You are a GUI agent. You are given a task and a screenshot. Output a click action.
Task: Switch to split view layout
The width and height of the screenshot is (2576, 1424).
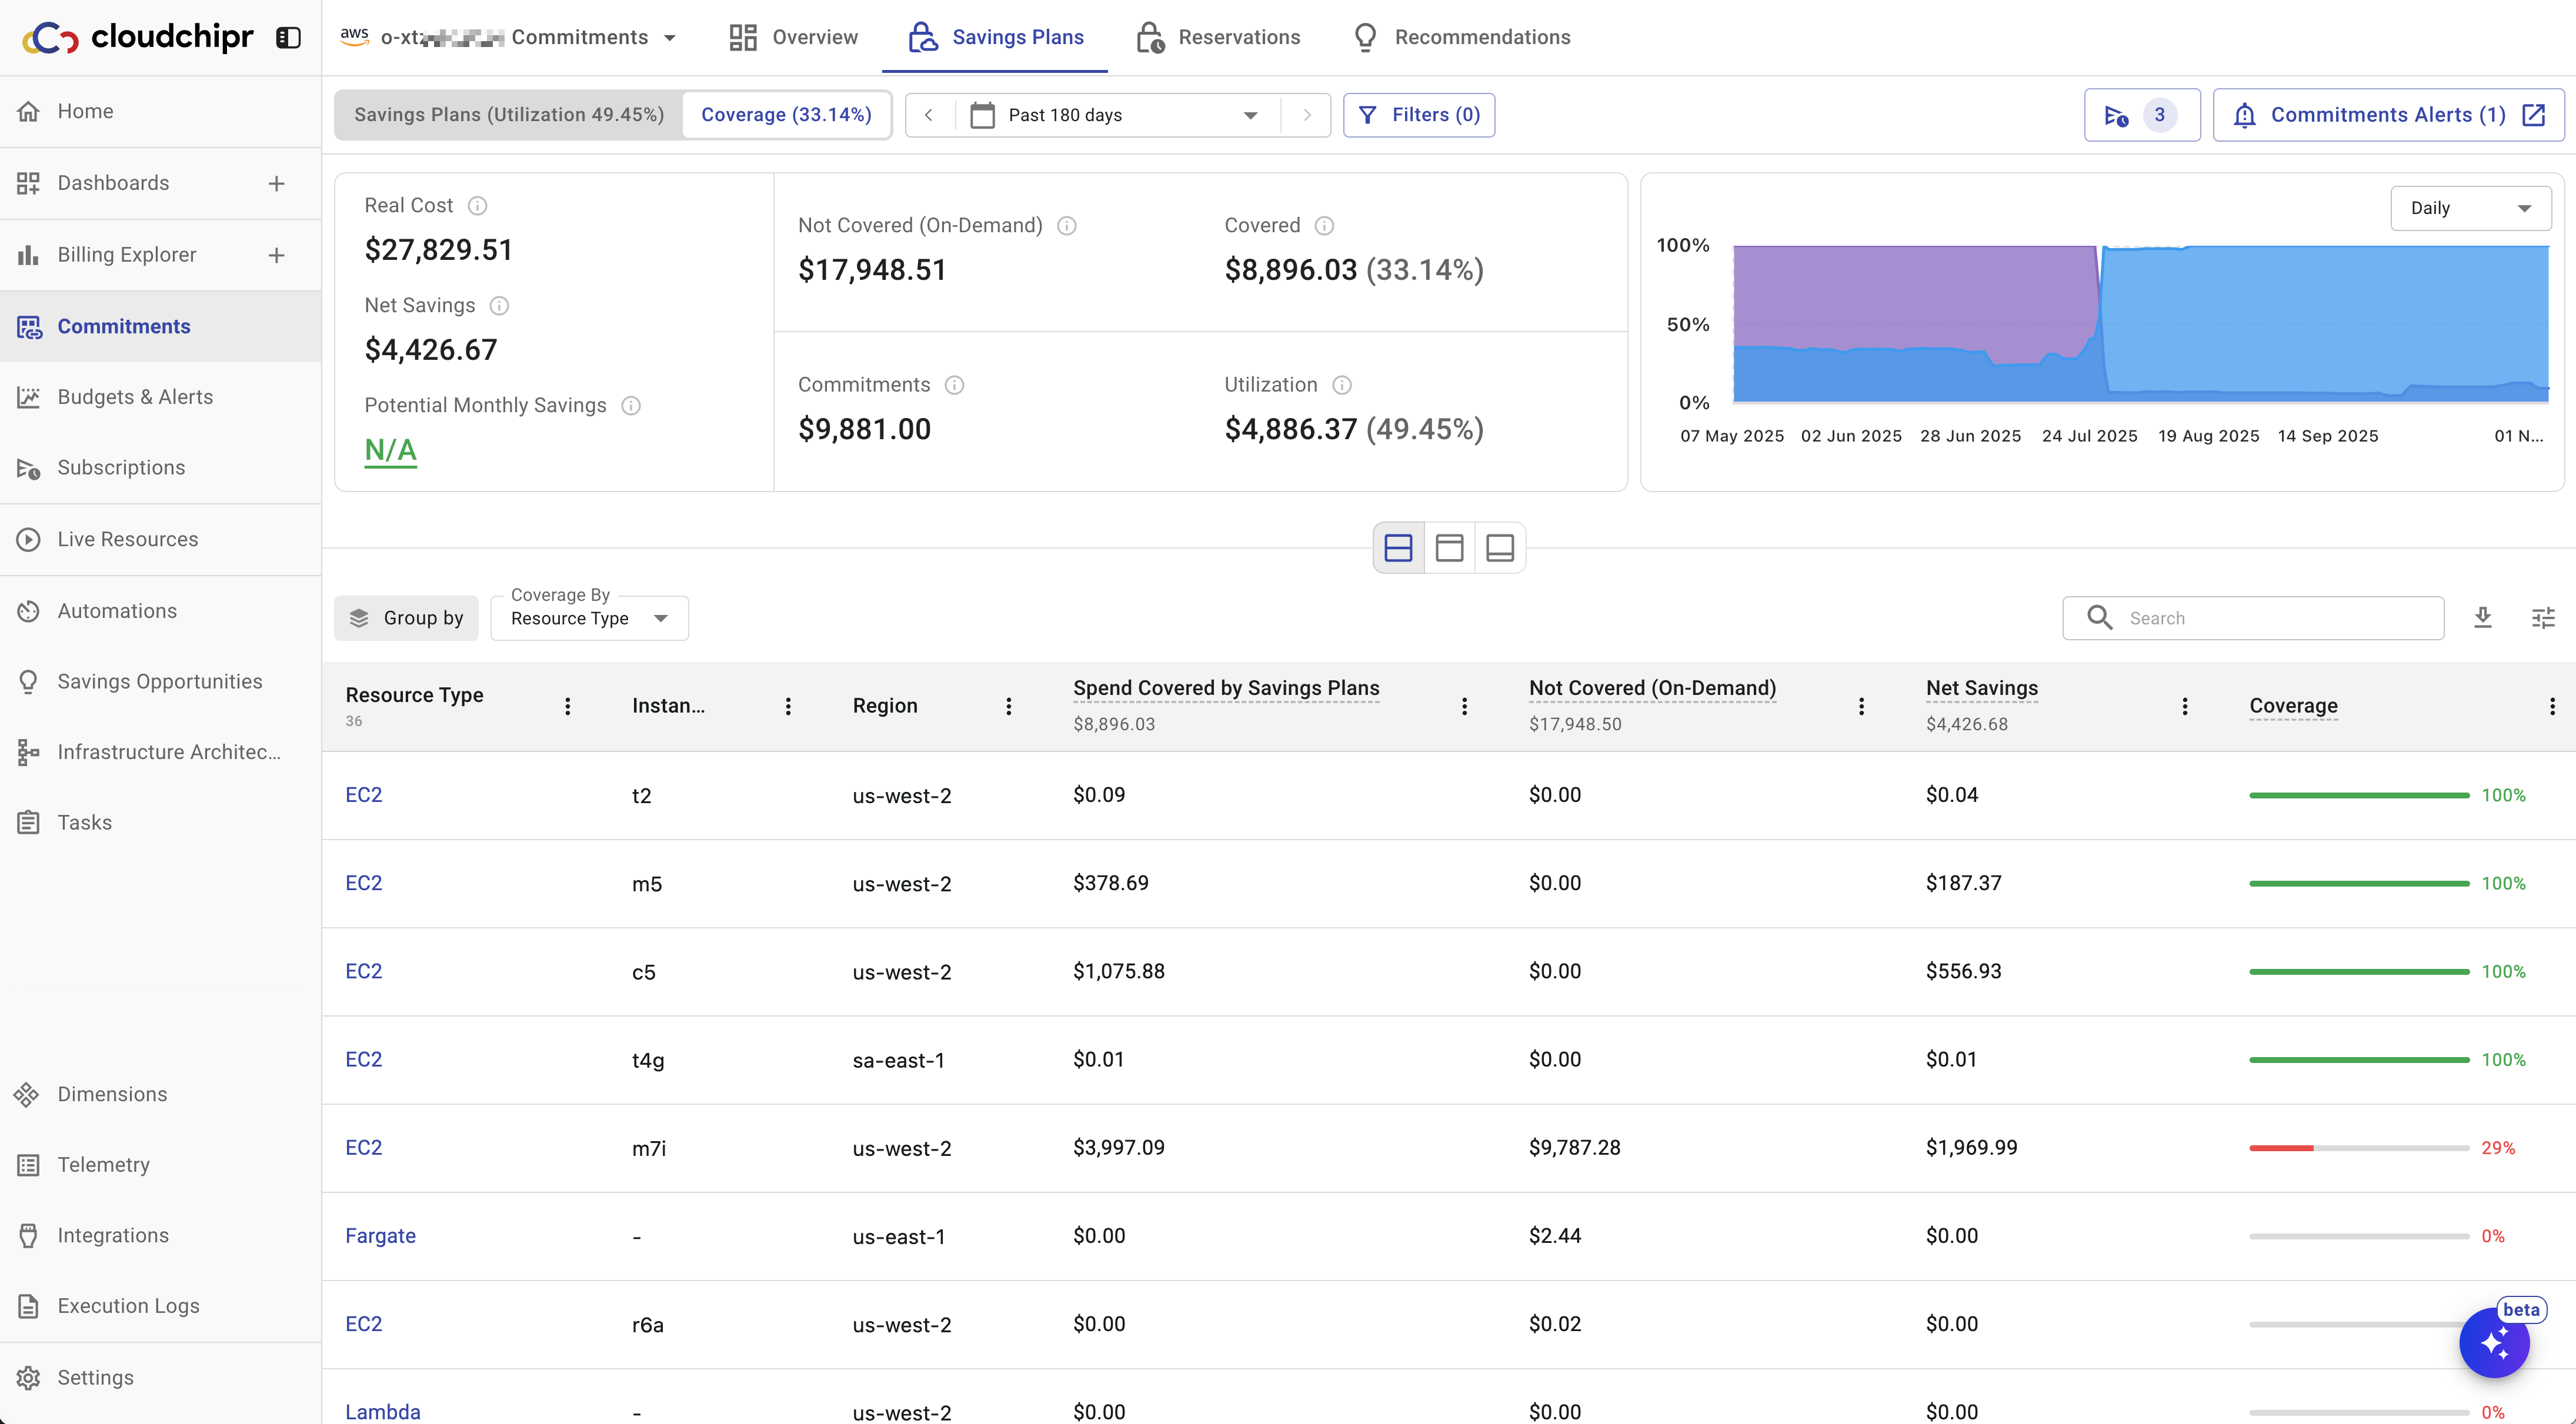click(x=1398, y=548)
